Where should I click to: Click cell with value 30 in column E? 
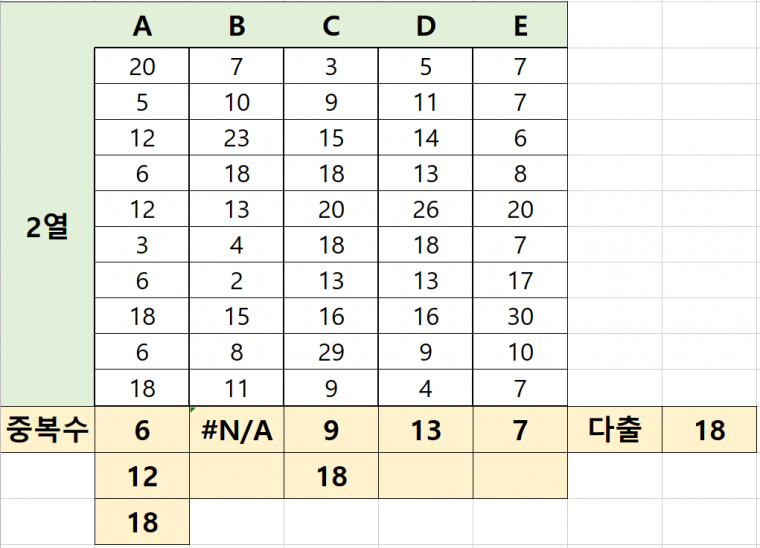point(520,316)
